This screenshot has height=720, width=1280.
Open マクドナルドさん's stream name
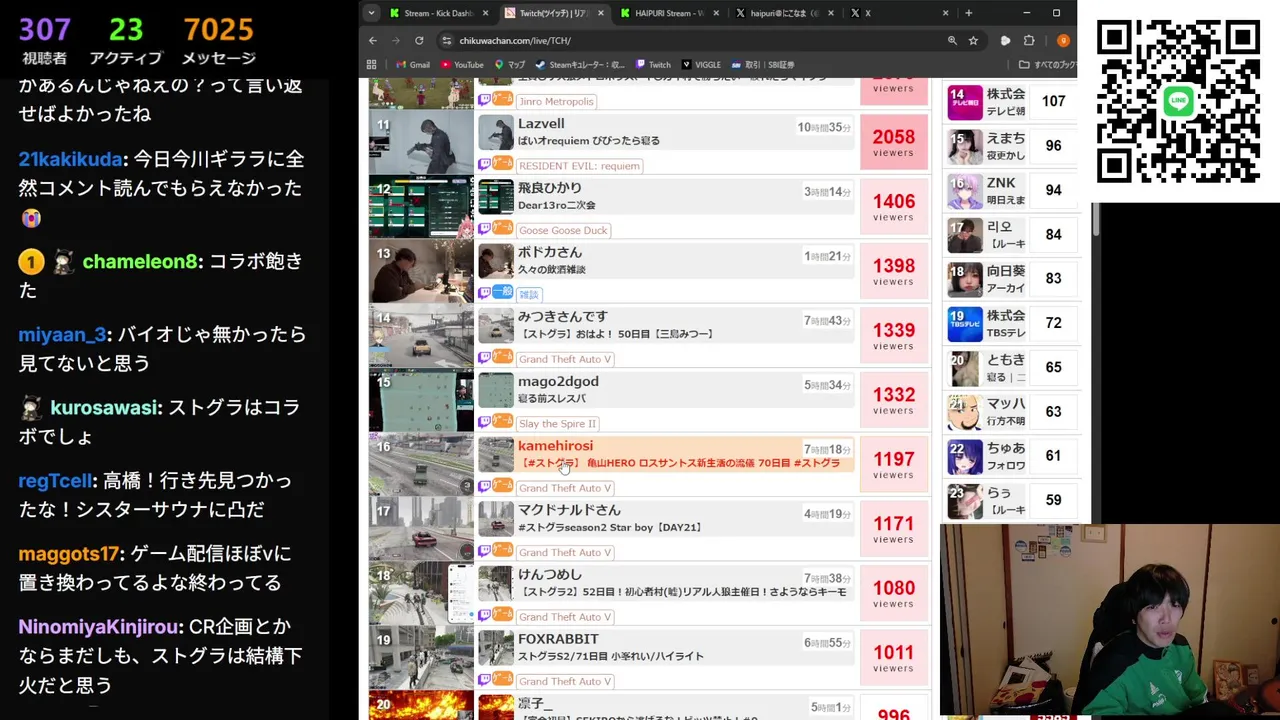click(x=569, y=510)
